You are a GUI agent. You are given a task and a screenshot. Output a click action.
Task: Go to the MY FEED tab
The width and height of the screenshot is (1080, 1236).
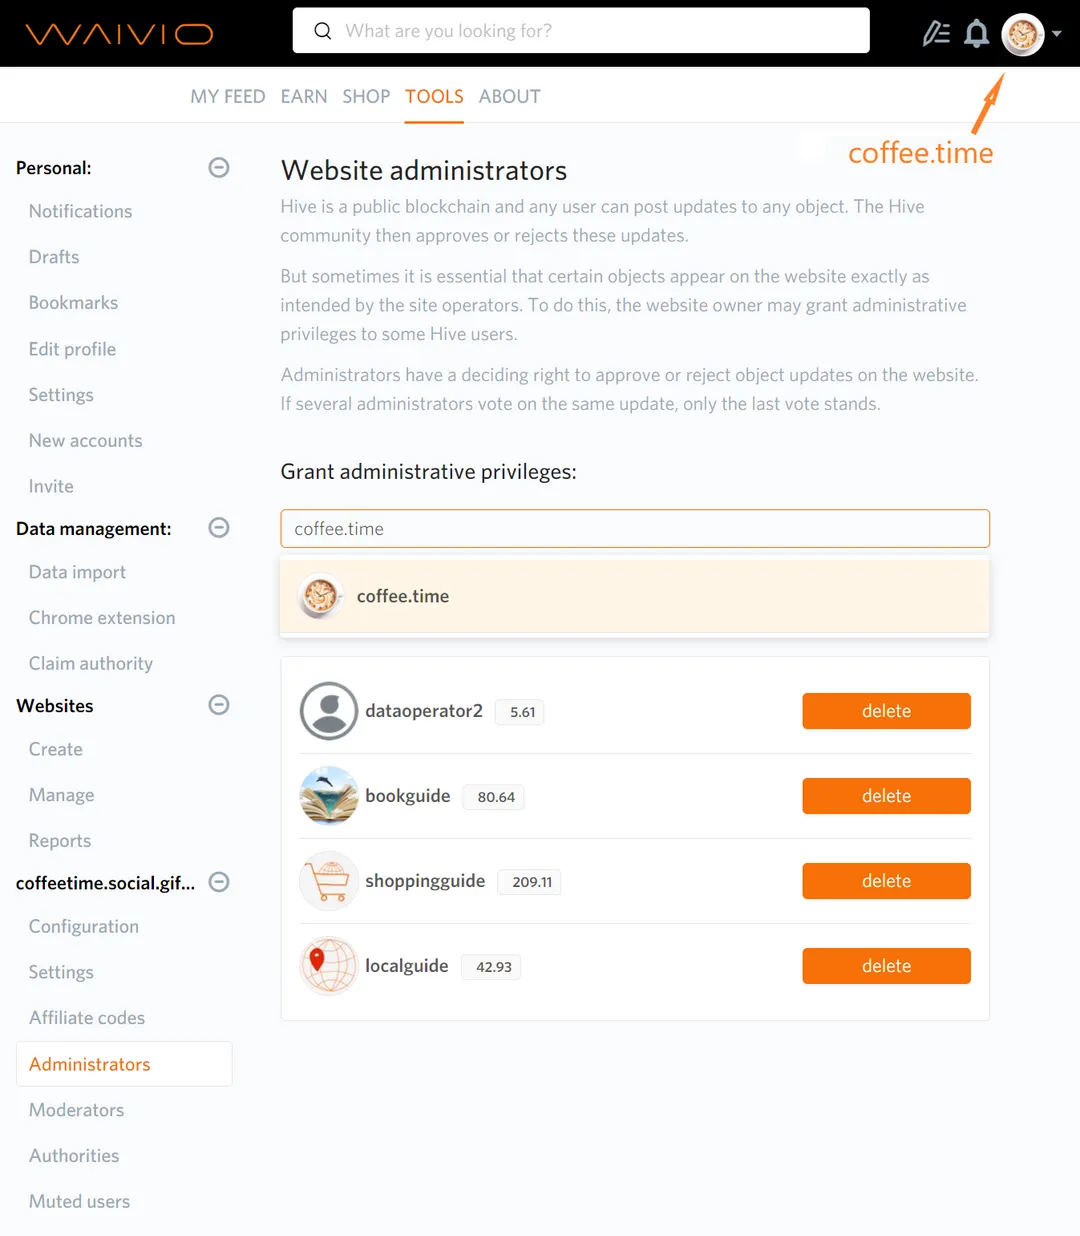[228, 96]
